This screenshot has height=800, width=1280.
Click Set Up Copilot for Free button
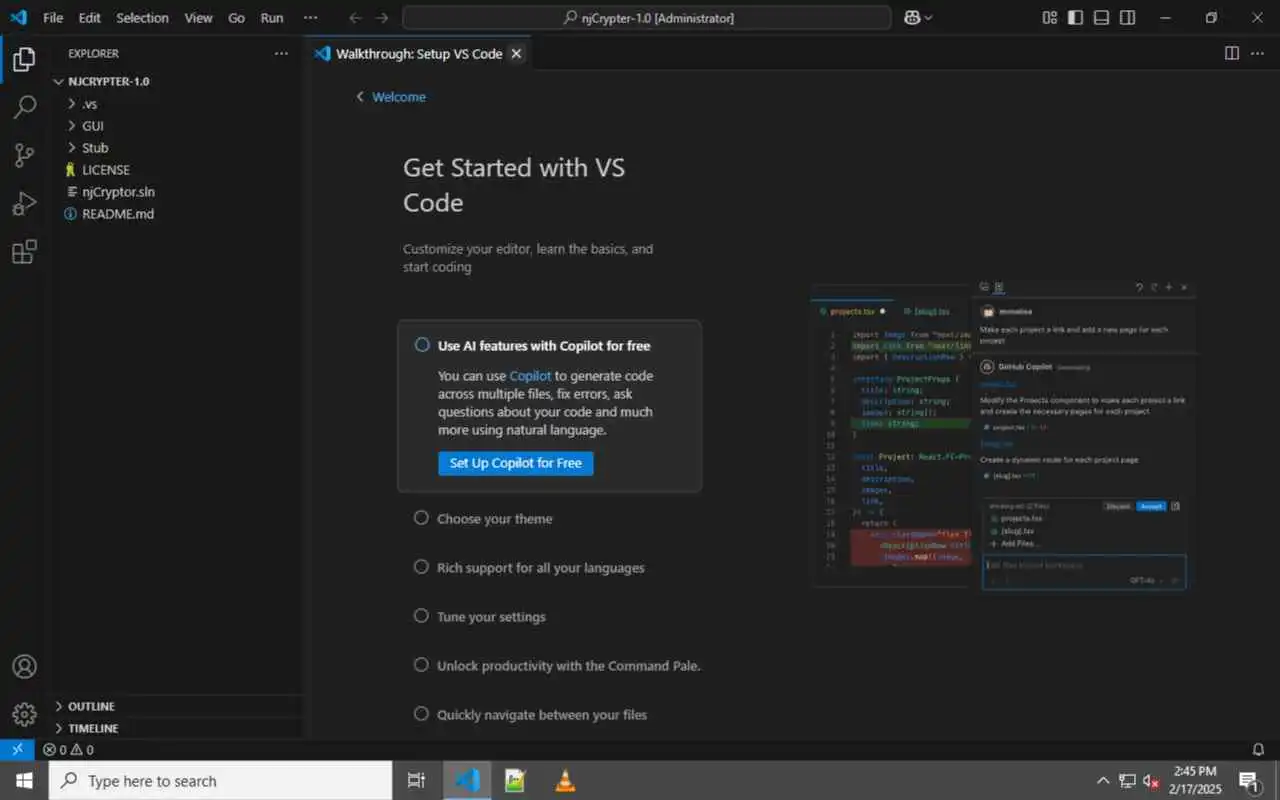515,463
